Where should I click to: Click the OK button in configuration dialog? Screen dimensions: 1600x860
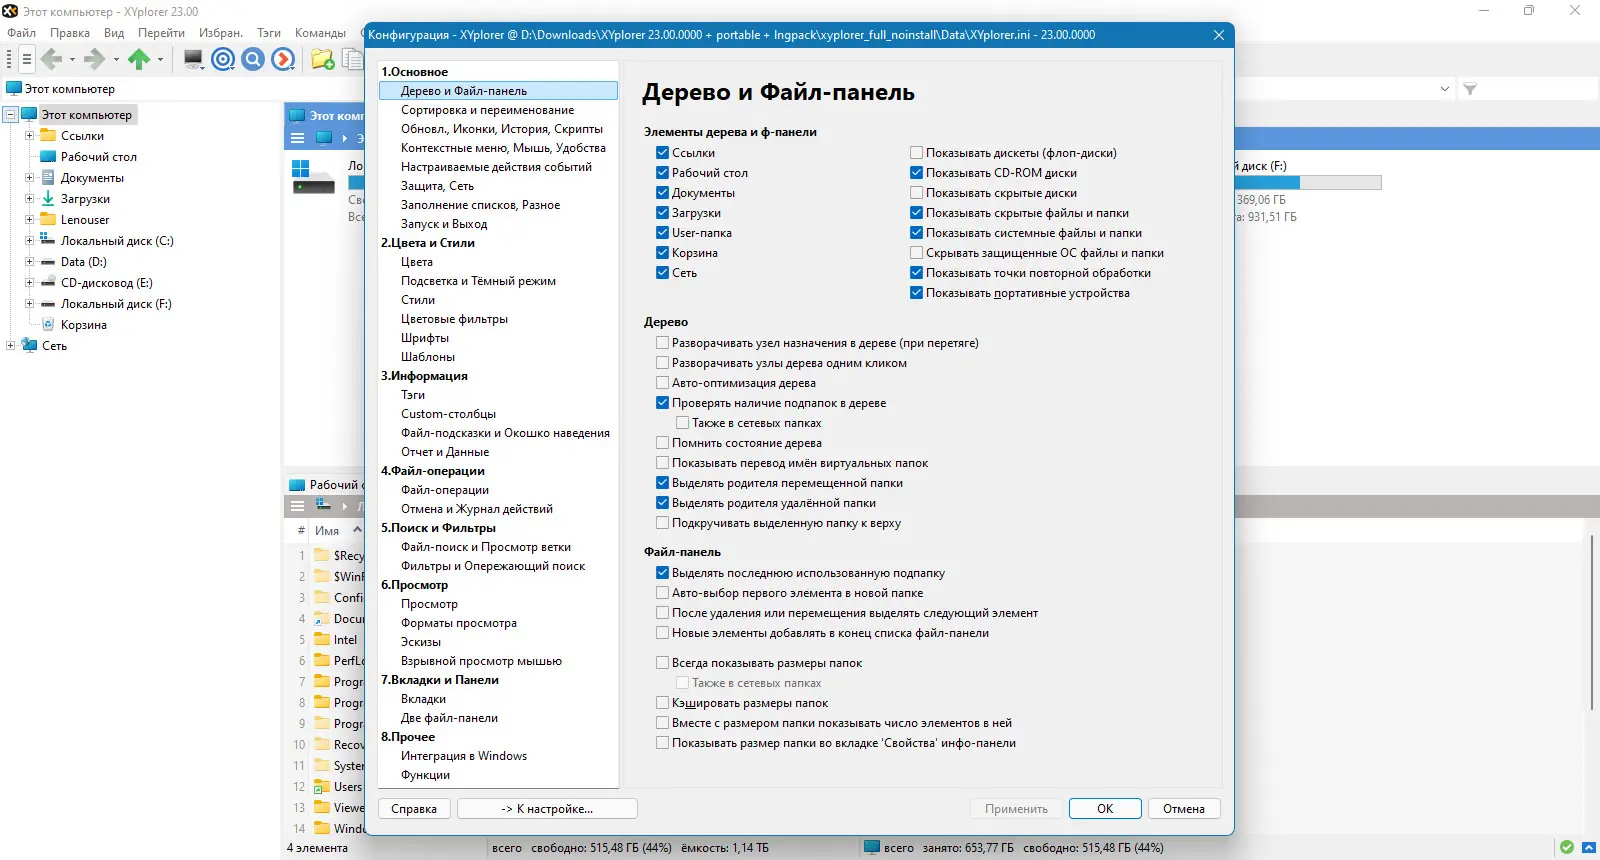(1105, 809)
